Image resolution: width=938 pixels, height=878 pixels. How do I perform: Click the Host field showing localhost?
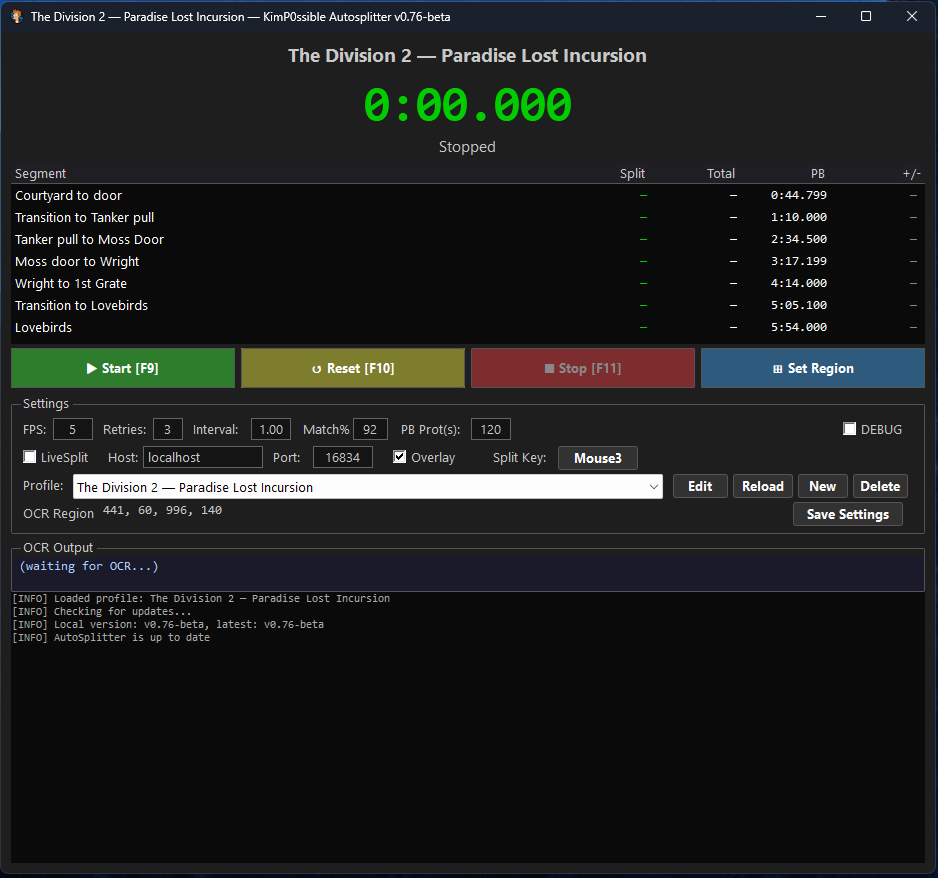coord(203,458)
